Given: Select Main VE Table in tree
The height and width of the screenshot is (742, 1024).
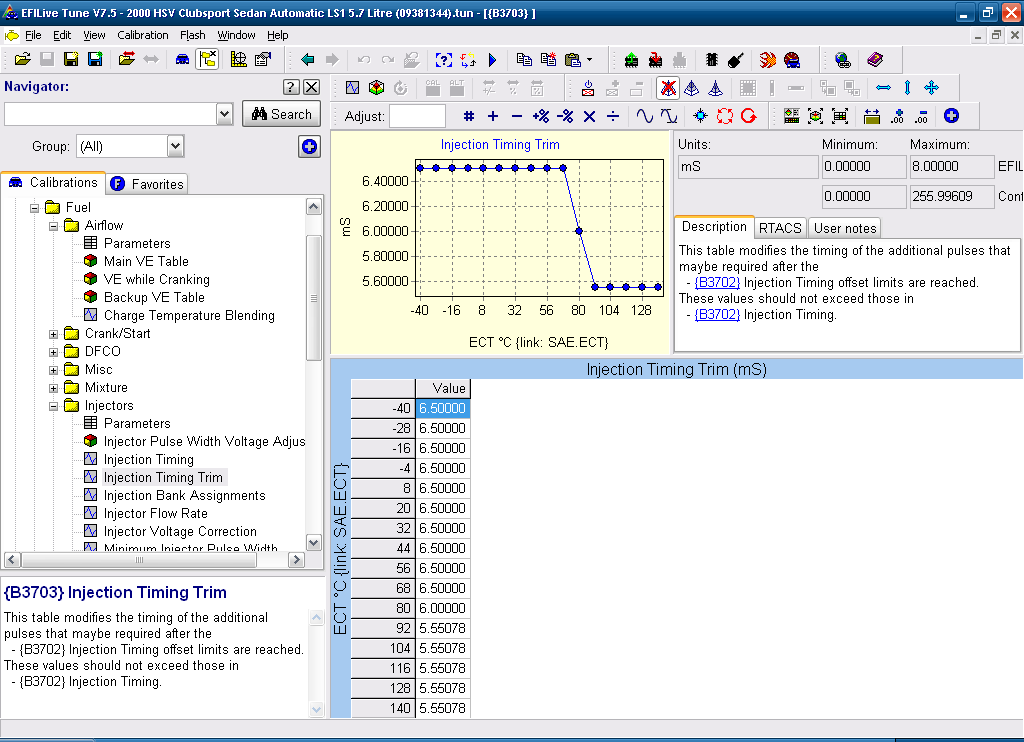Looking at the screenshot, I should click(146, 261).
